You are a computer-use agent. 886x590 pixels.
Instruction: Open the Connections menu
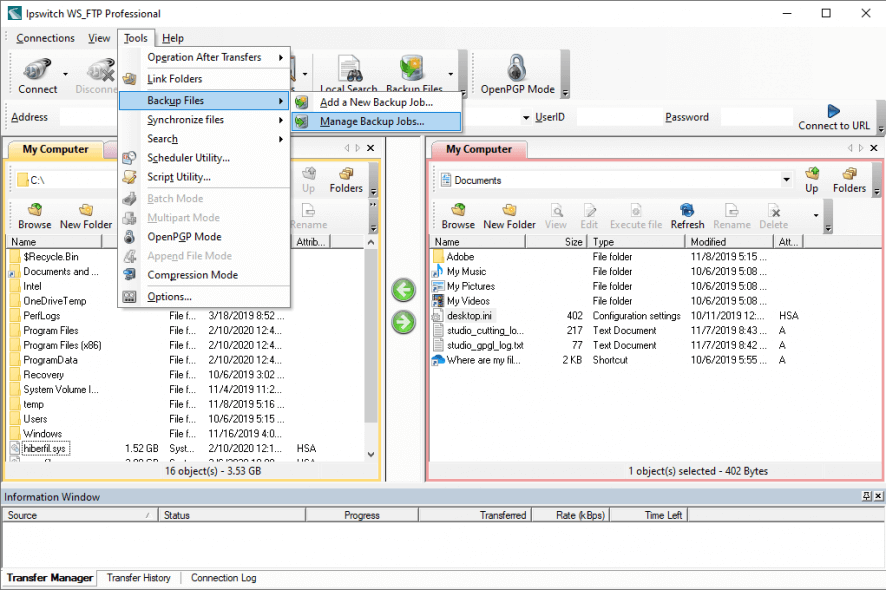[45, 38]
